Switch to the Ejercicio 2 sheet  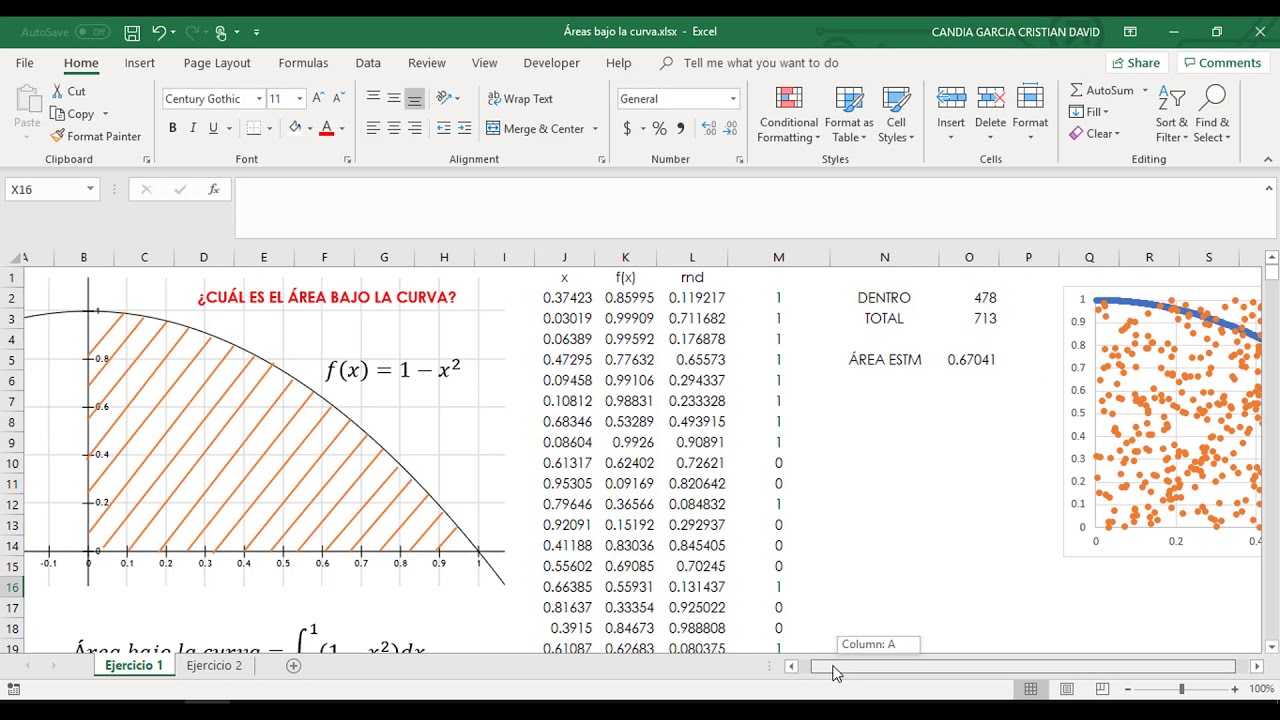(214, 665)
